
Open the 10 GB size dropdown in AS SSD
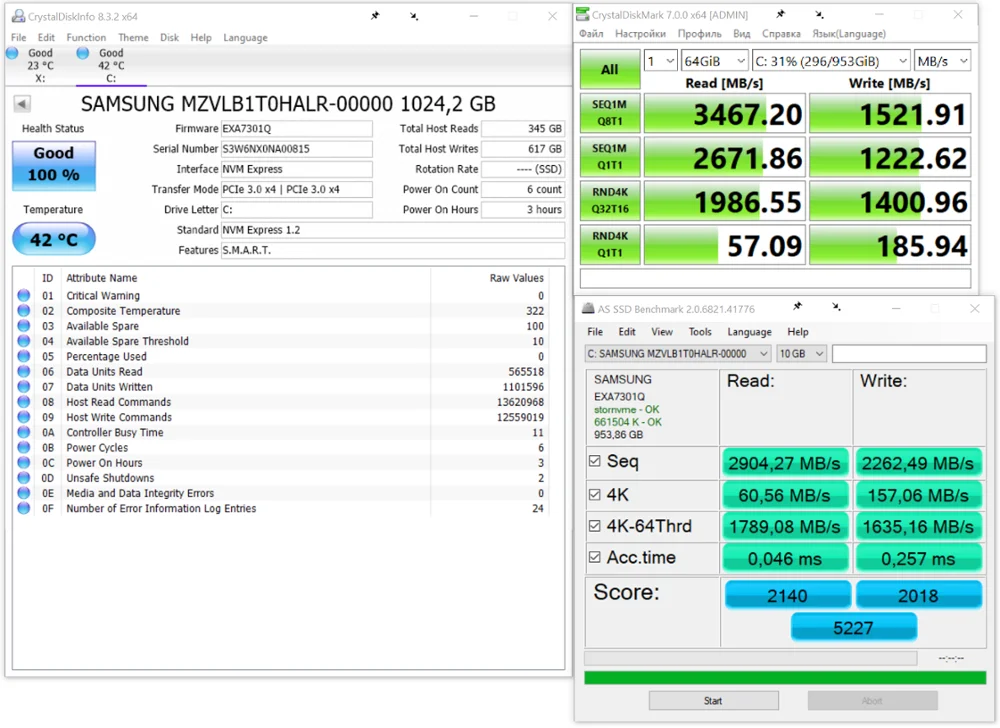pos(801,354)
